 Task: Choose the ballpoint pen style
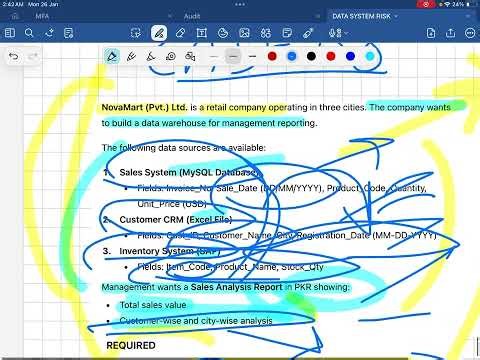pyautogui.click(x=112, y=56)
